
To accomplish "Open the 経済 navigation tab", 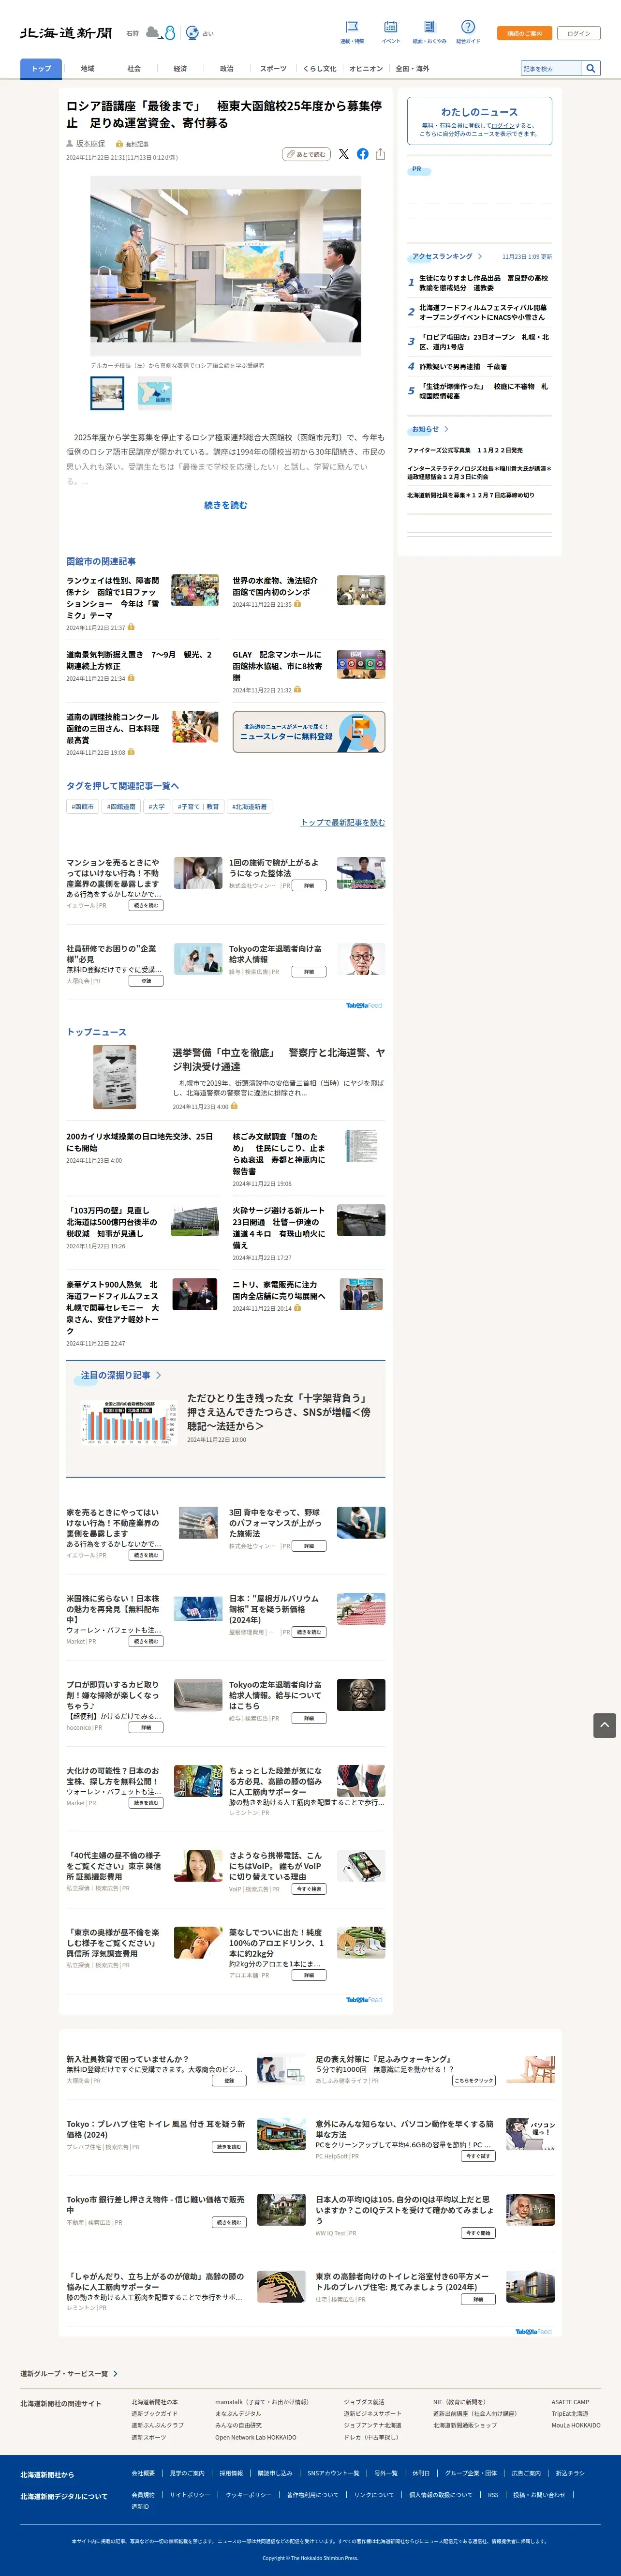I will point(180,68).
